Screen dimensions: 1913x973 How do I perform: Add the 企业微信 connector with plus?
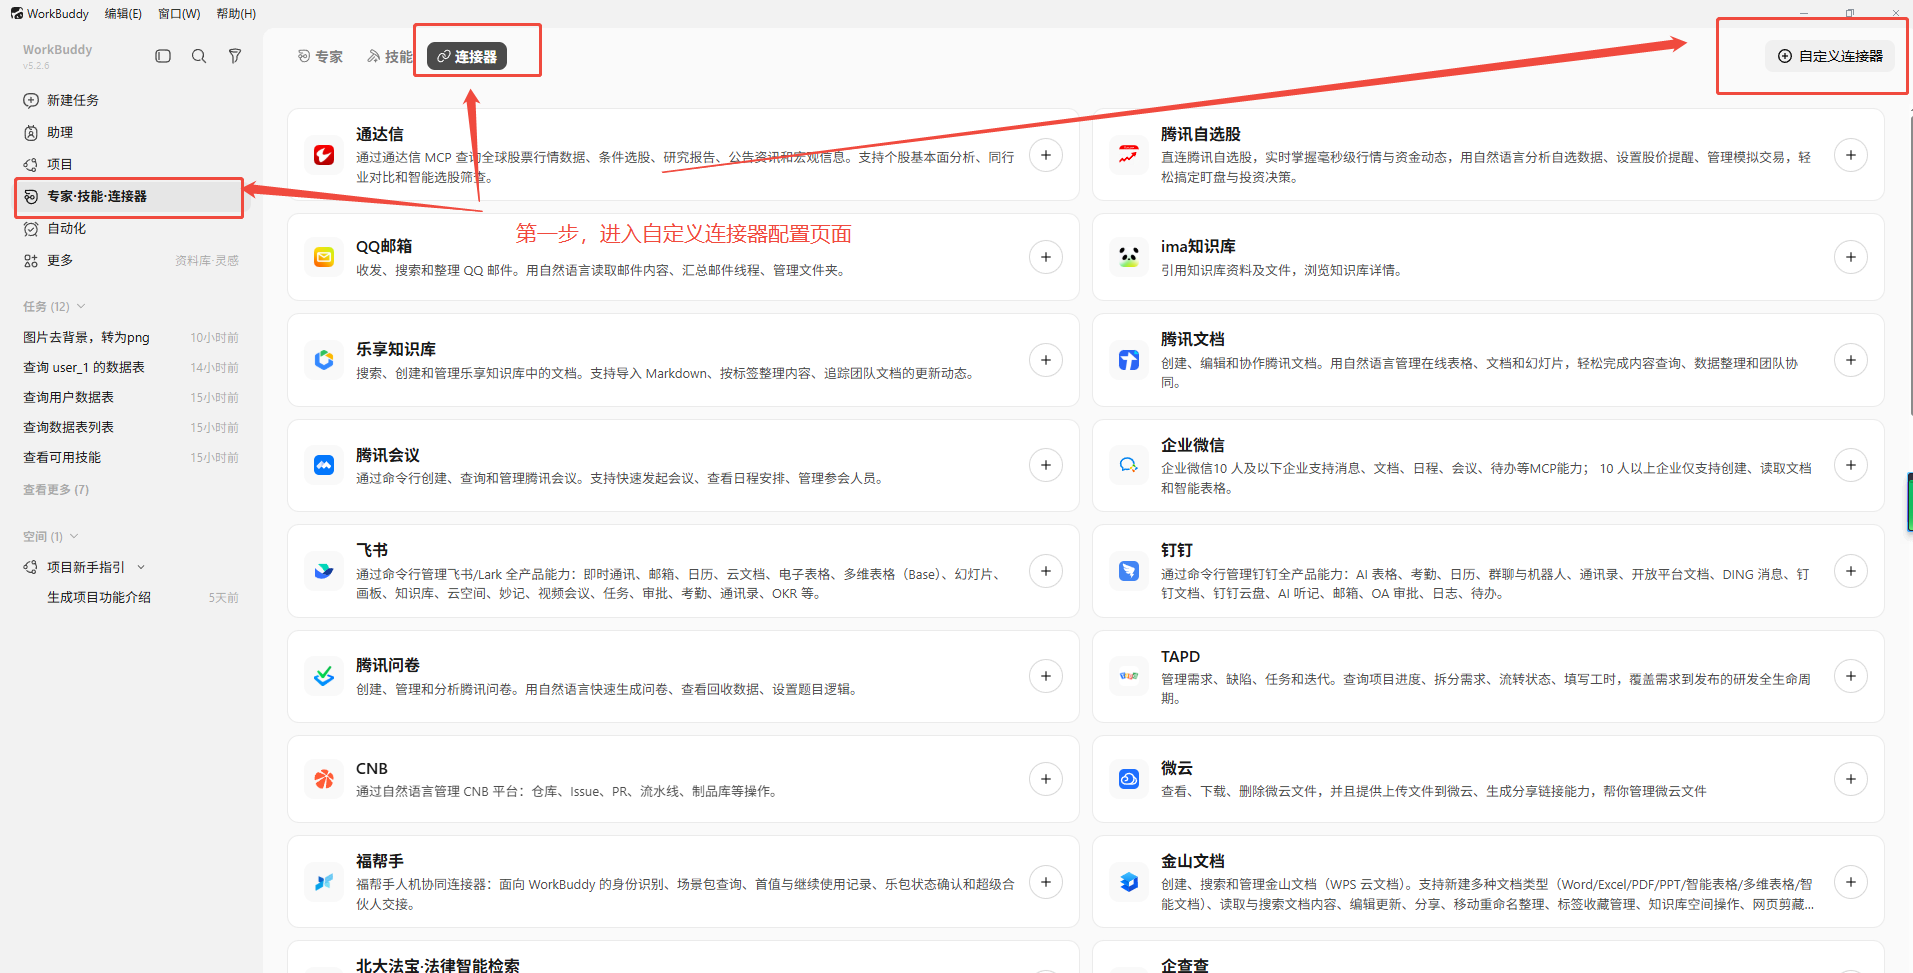1851,465
